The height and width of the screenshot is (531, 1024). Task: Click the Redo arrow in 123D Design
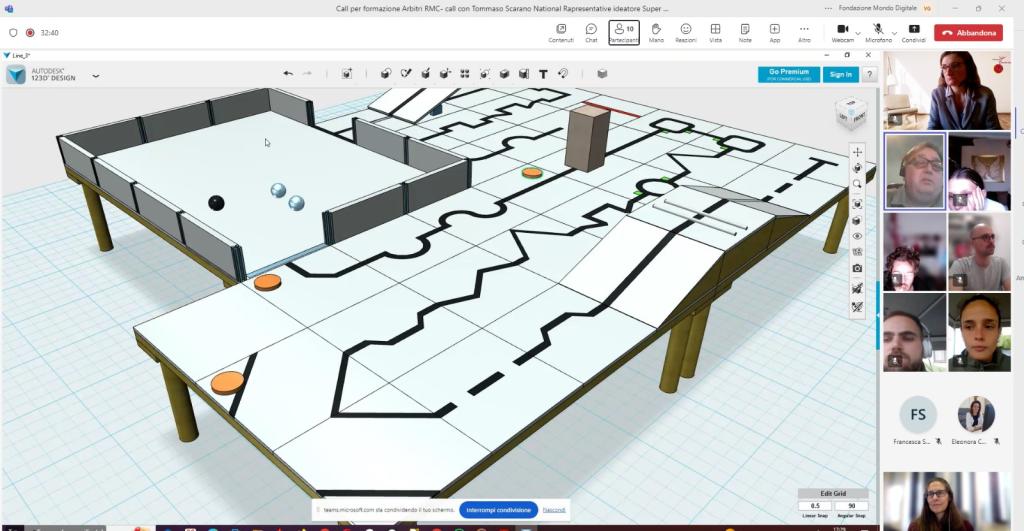pyautogui.click(x=307, y=74)
